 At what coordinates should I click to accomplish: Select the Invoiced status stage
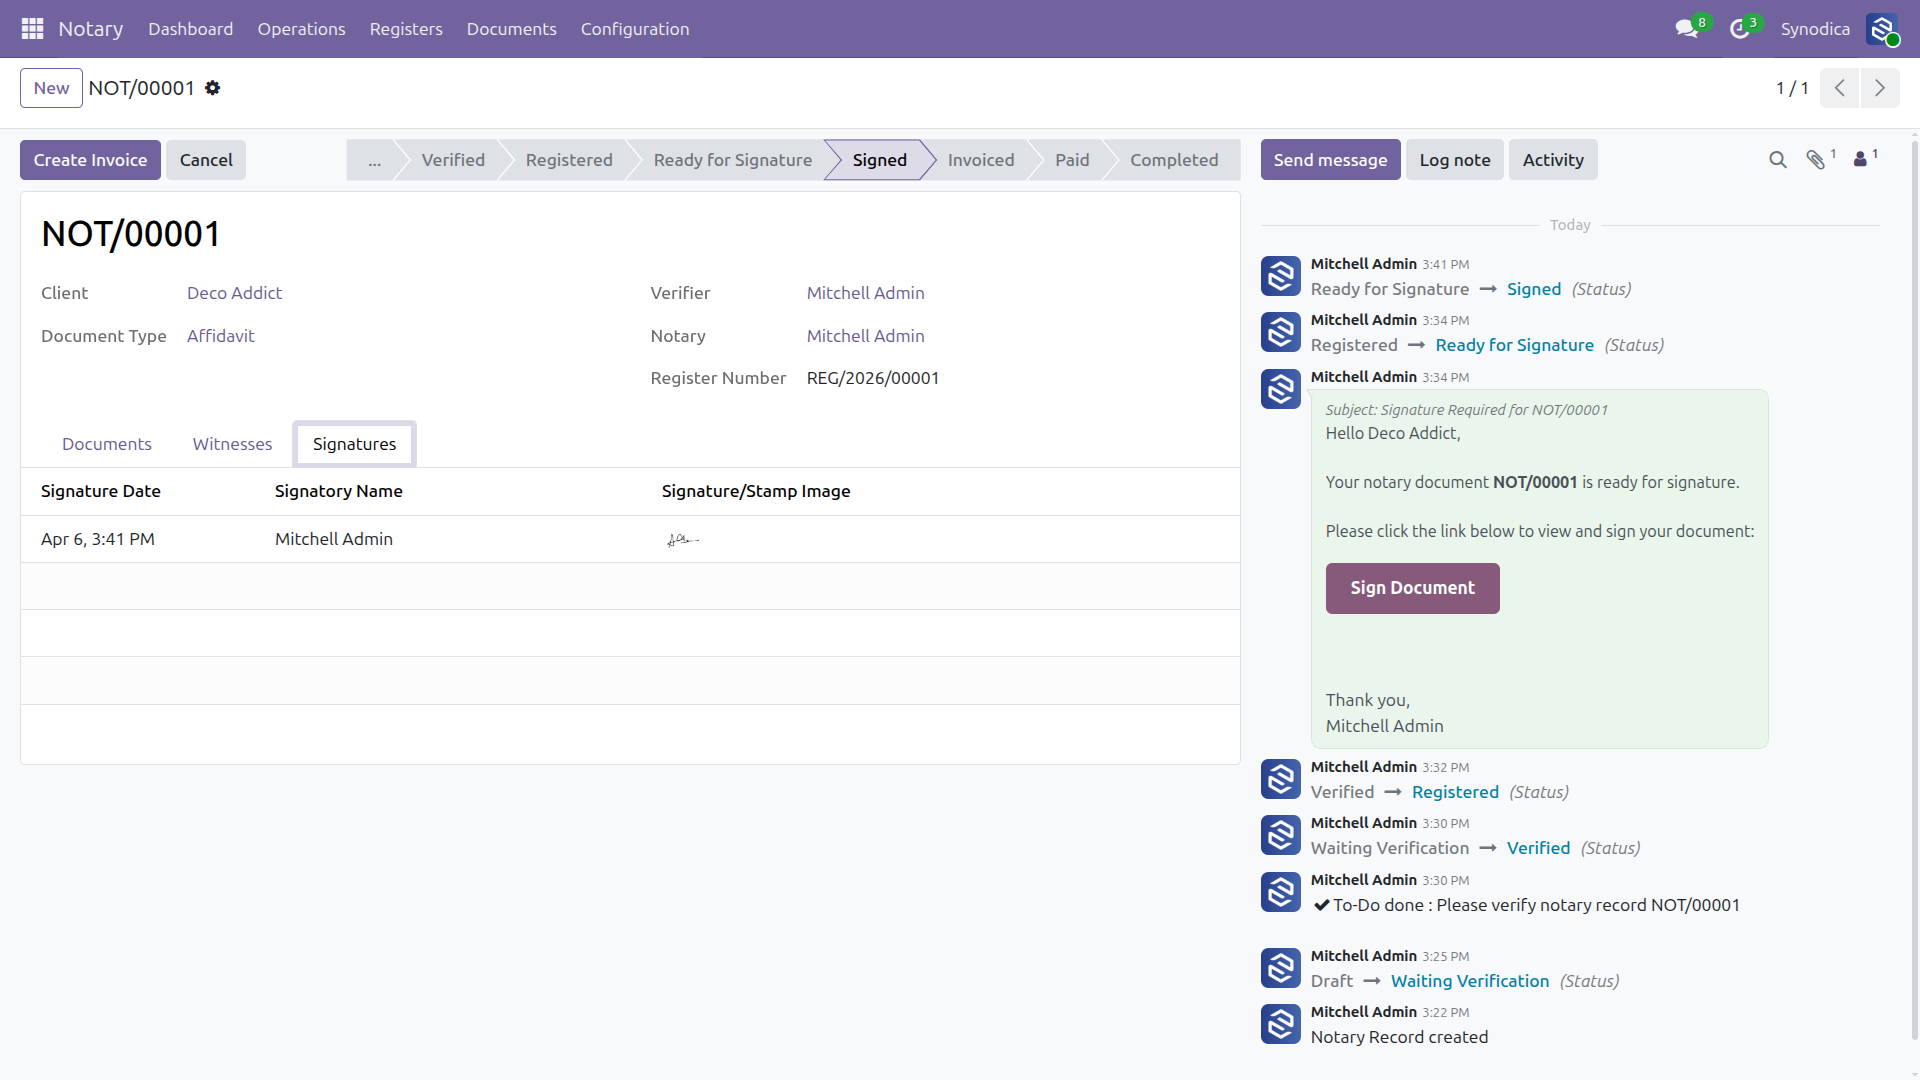pos(981,160)
